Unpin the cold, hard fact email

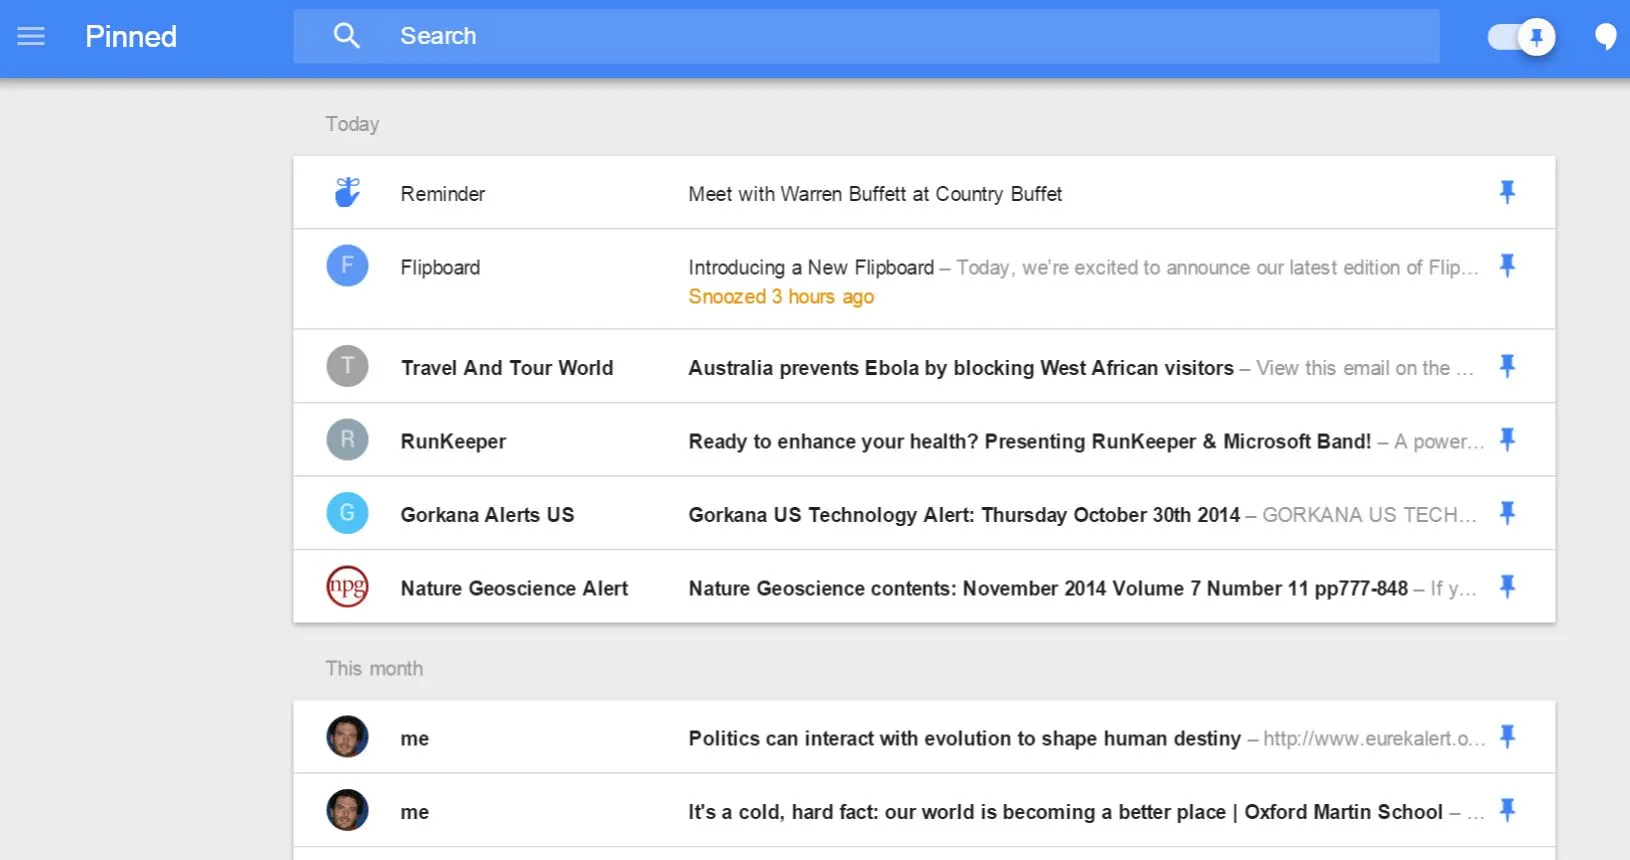[1507, 810]
